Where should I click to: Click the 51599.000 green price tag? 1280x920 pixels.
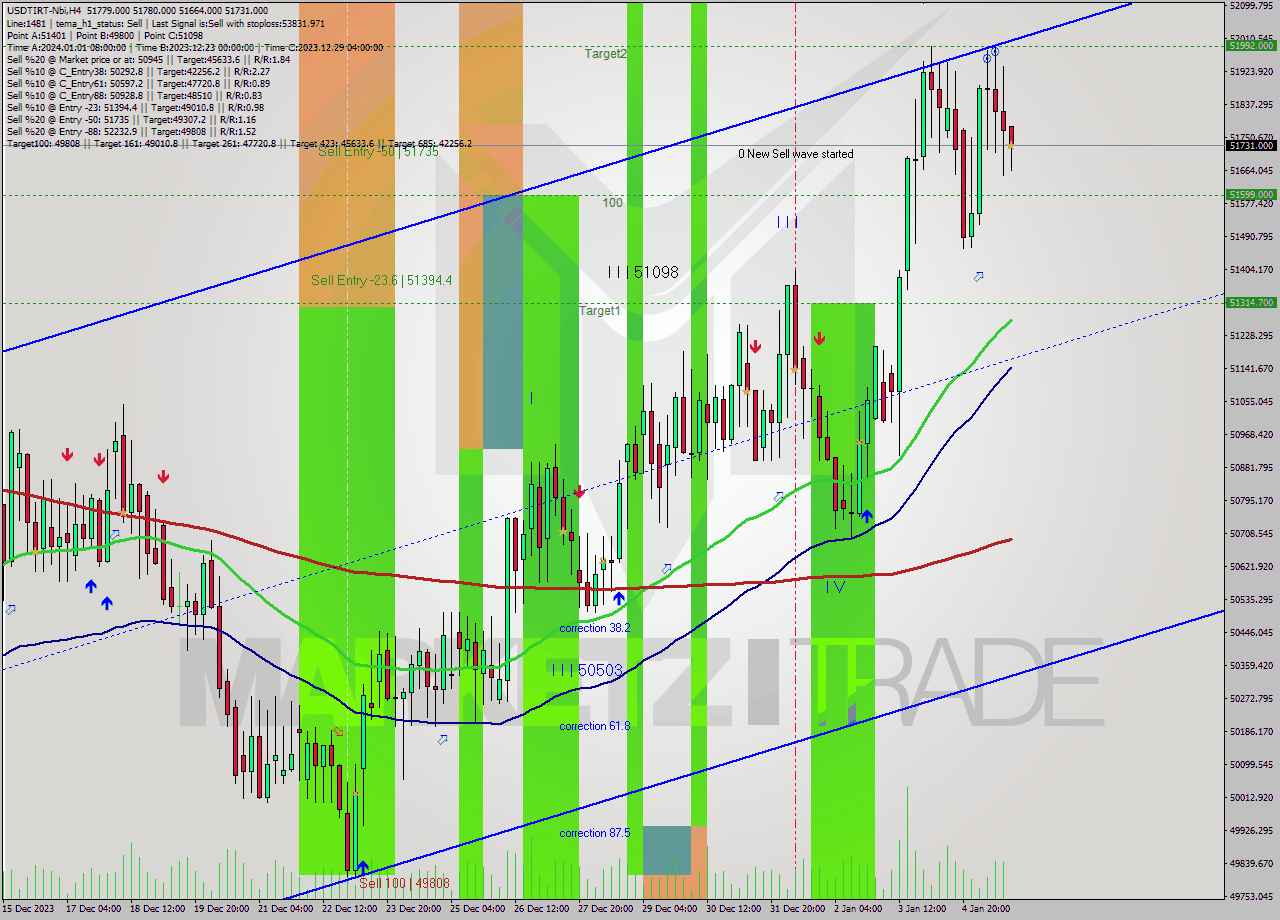[x=1251, y=195]
